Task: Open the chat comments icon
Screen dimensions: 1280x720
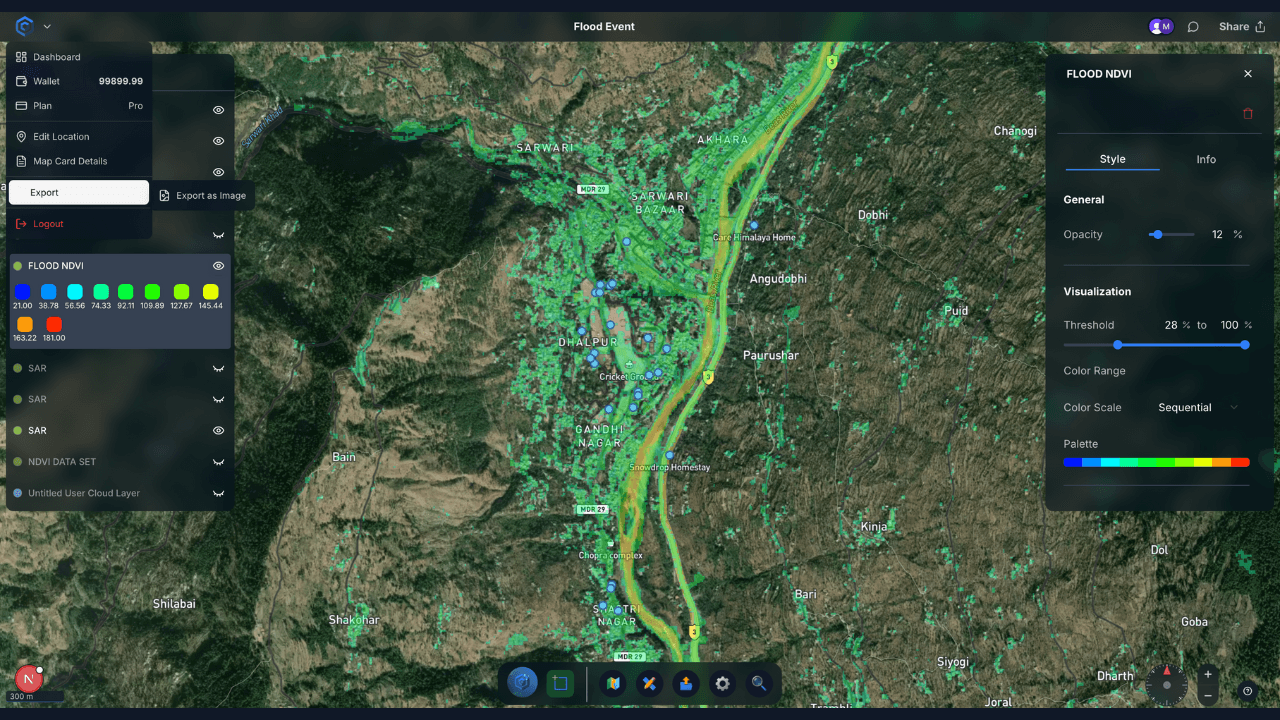Action: click(x=1193, y=27)
